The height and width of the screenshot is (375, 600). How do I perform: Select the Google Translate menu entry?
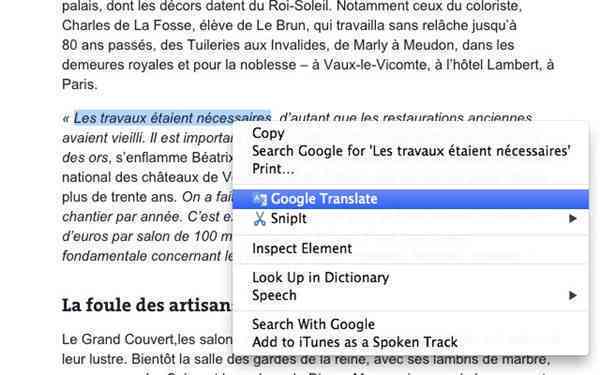[x=411, y=199]
